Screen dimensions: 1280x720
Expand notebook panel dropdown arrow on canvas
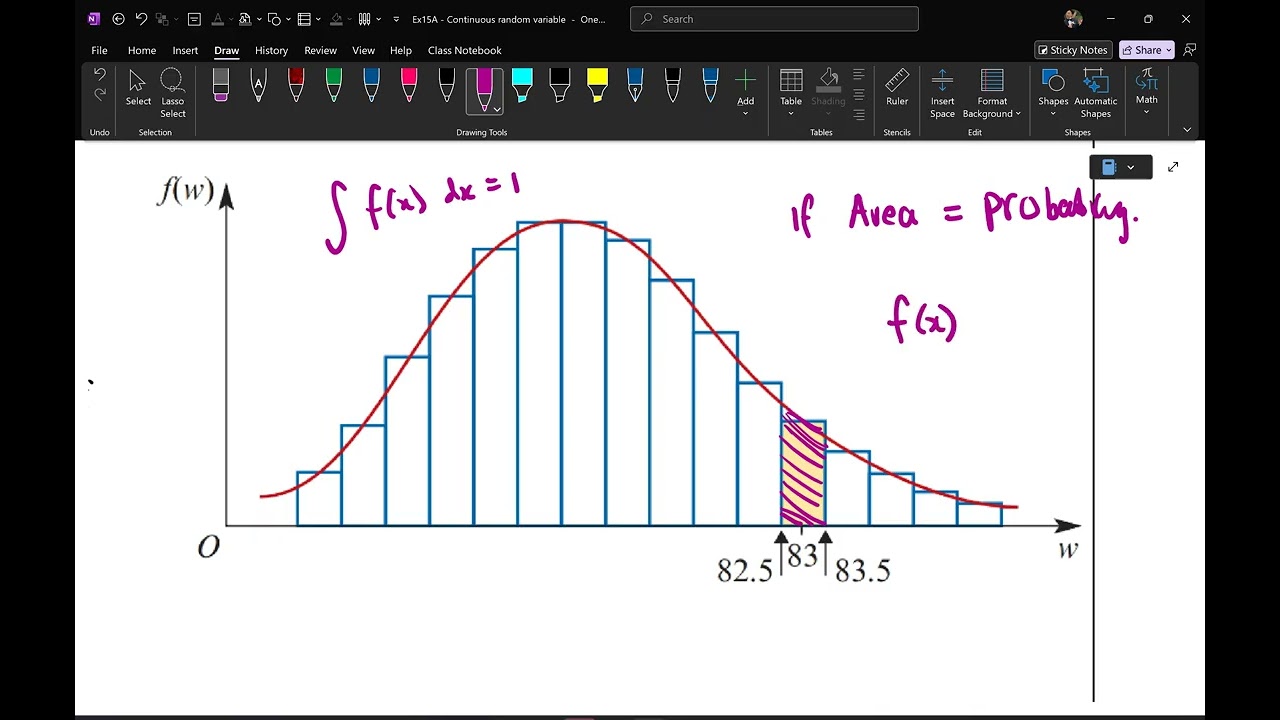pos(1131,167)
